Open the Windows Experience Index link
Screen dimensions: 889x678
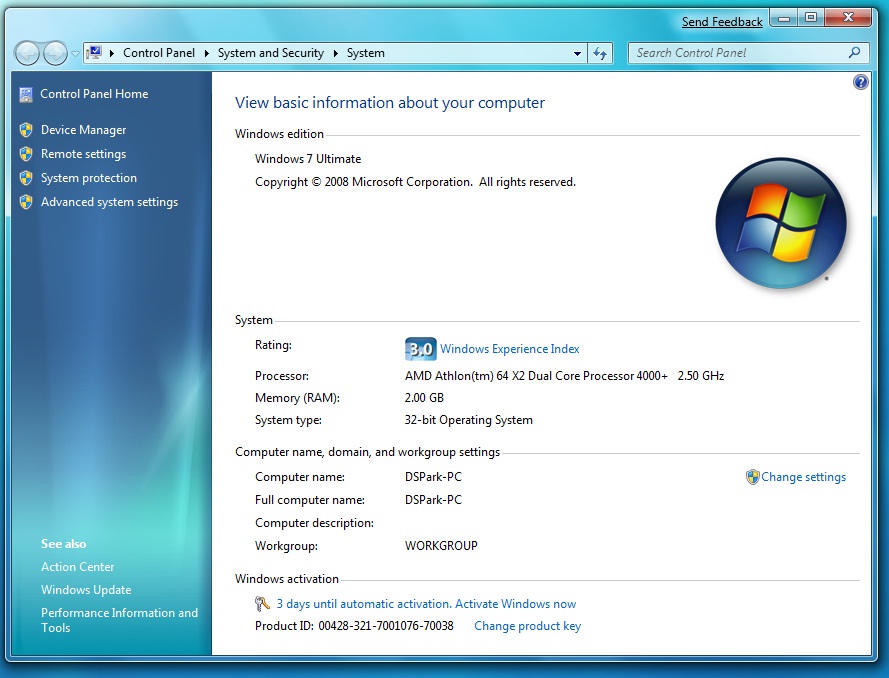pyautogui.click(x=510, y=349)
